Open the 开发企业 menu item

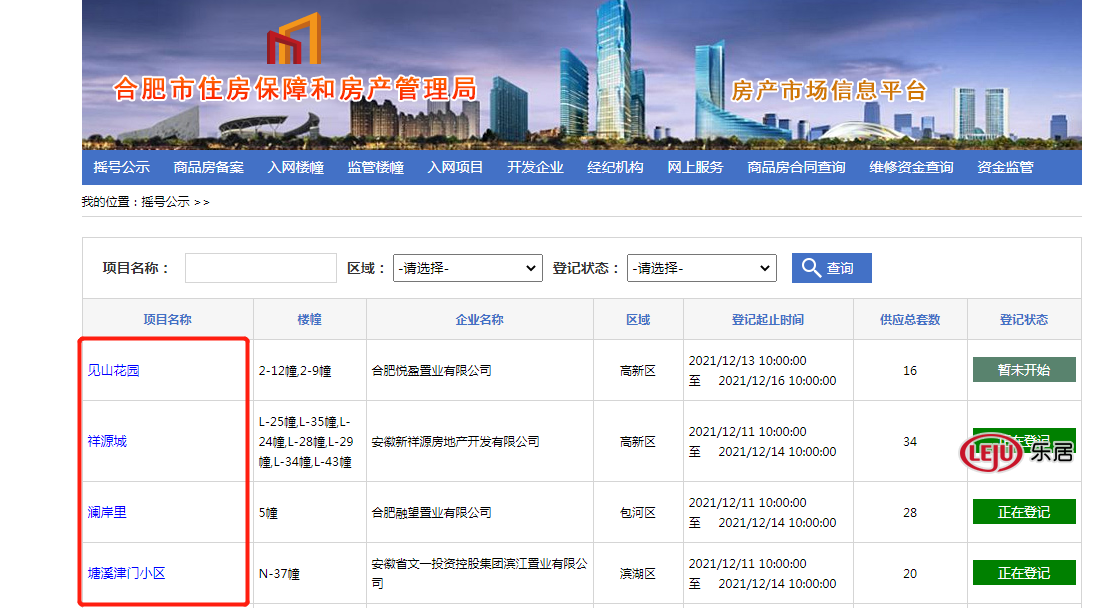[x=535, y=167]
